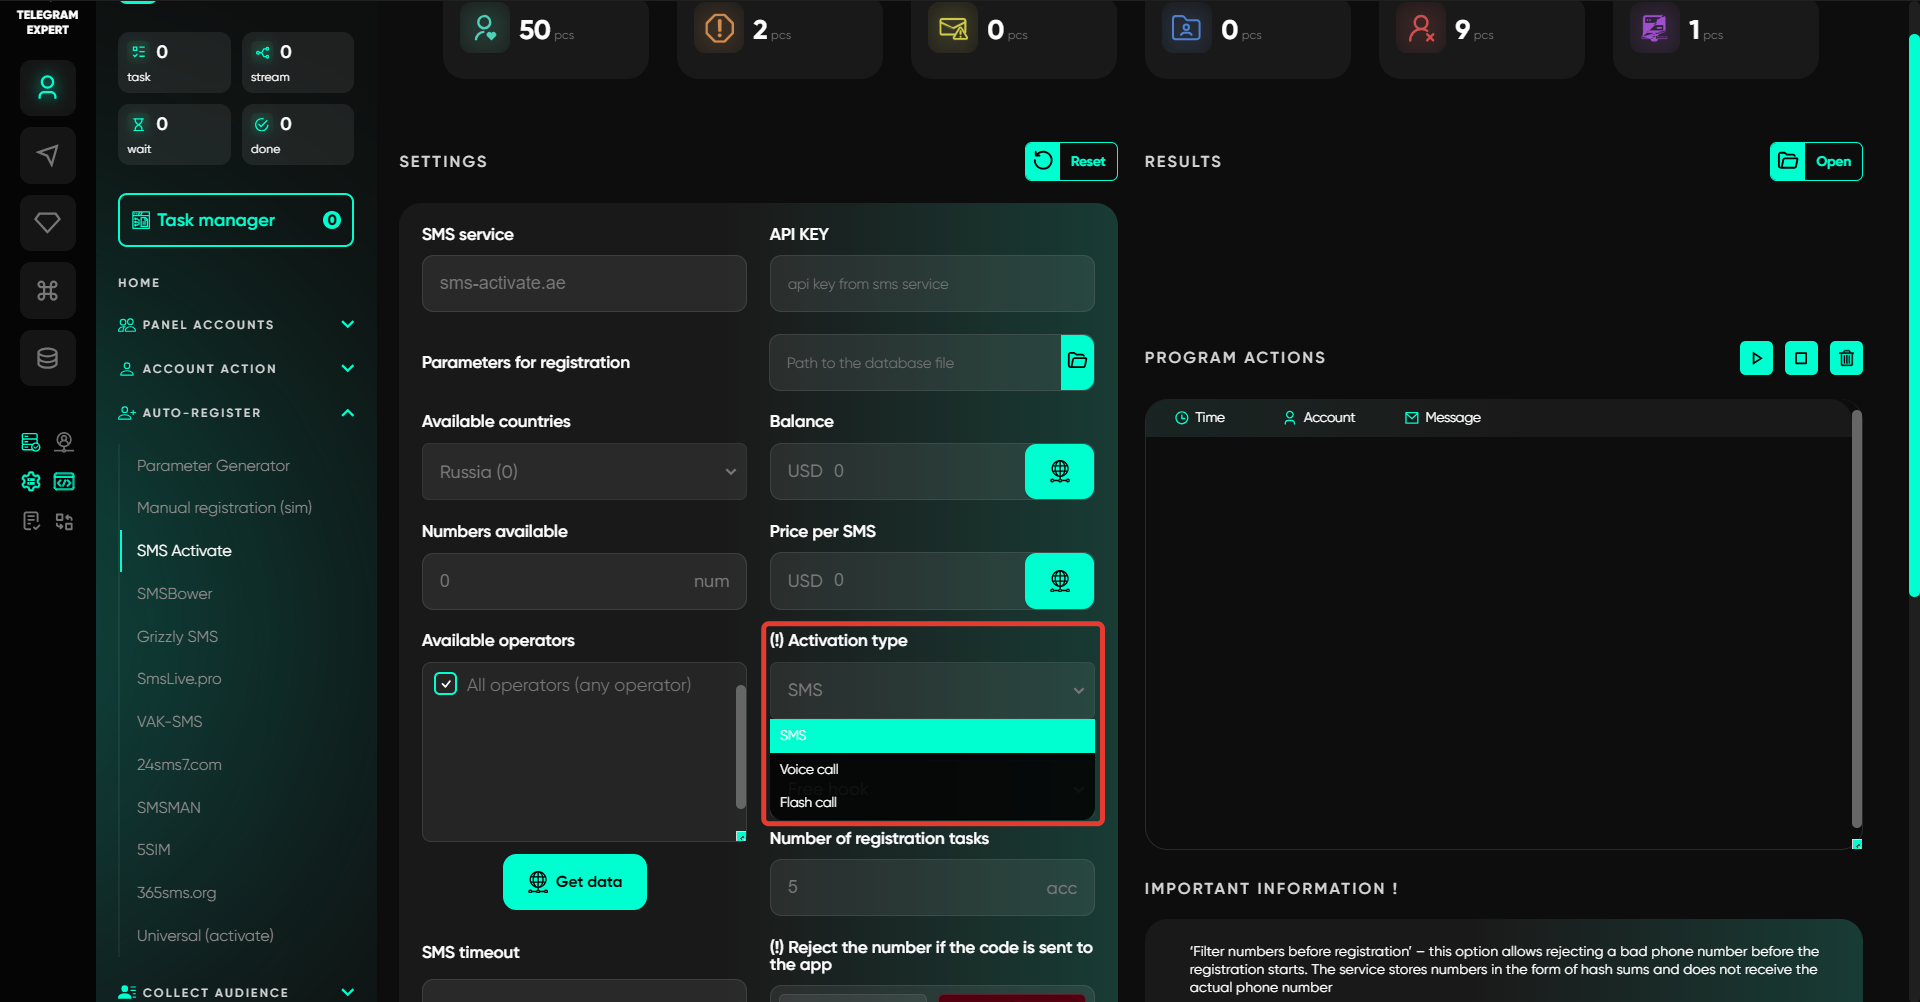The image size is (1920, 1002).
Task: Click the globe button next to Price per SMS
Action: (x=1059, y=581)
